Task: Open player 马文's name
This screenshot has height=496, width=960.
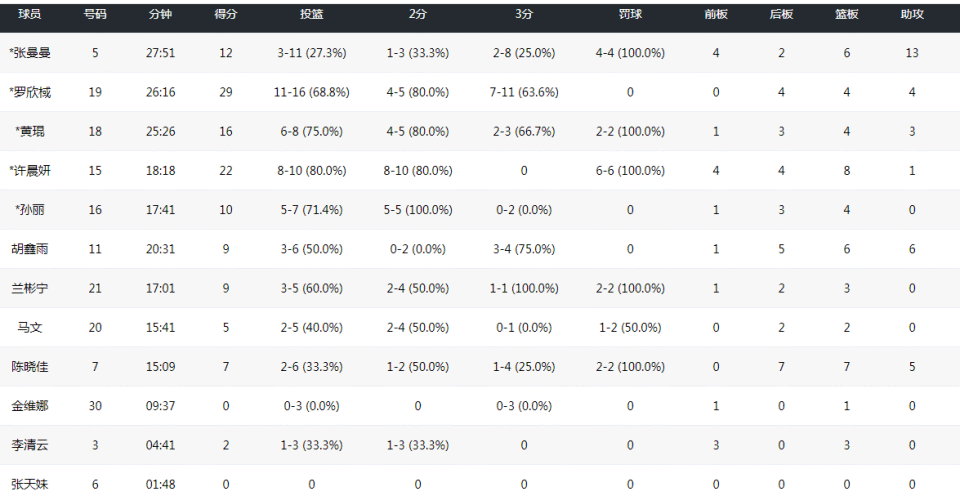Action: 29,327
